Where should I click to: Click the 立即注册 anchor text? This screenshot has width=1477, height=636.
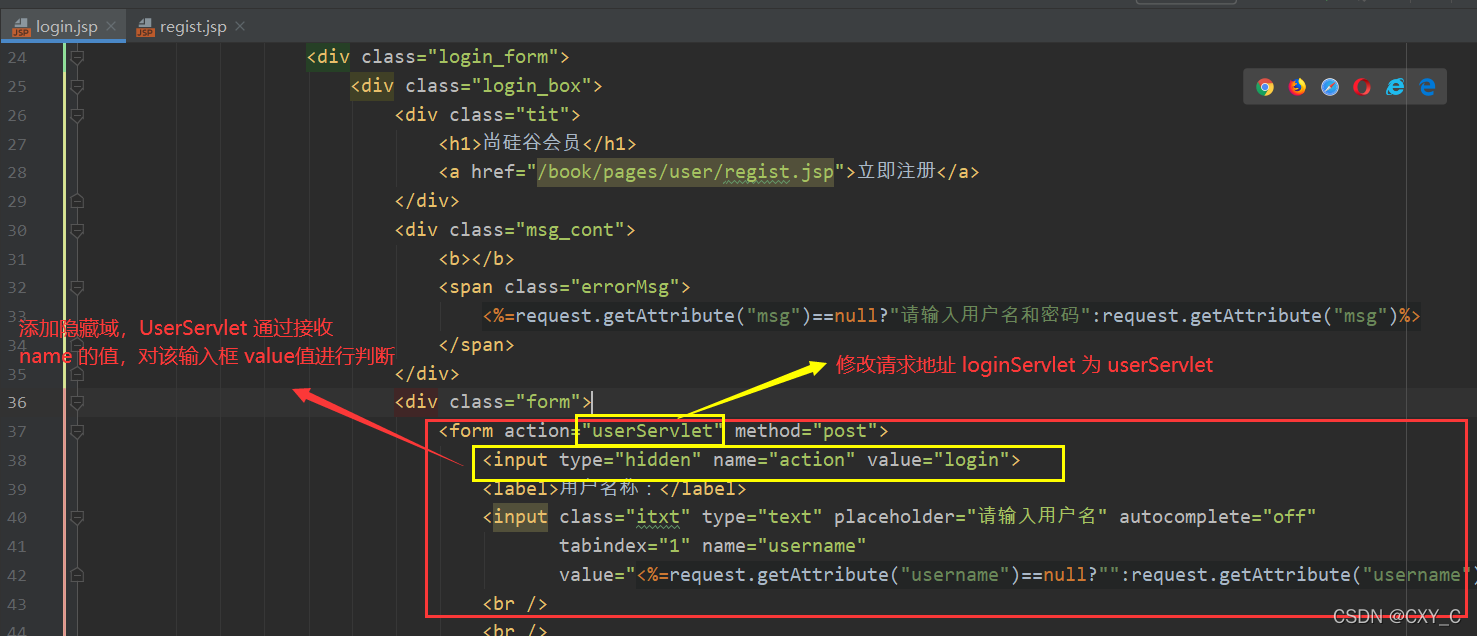coord(896,171)
